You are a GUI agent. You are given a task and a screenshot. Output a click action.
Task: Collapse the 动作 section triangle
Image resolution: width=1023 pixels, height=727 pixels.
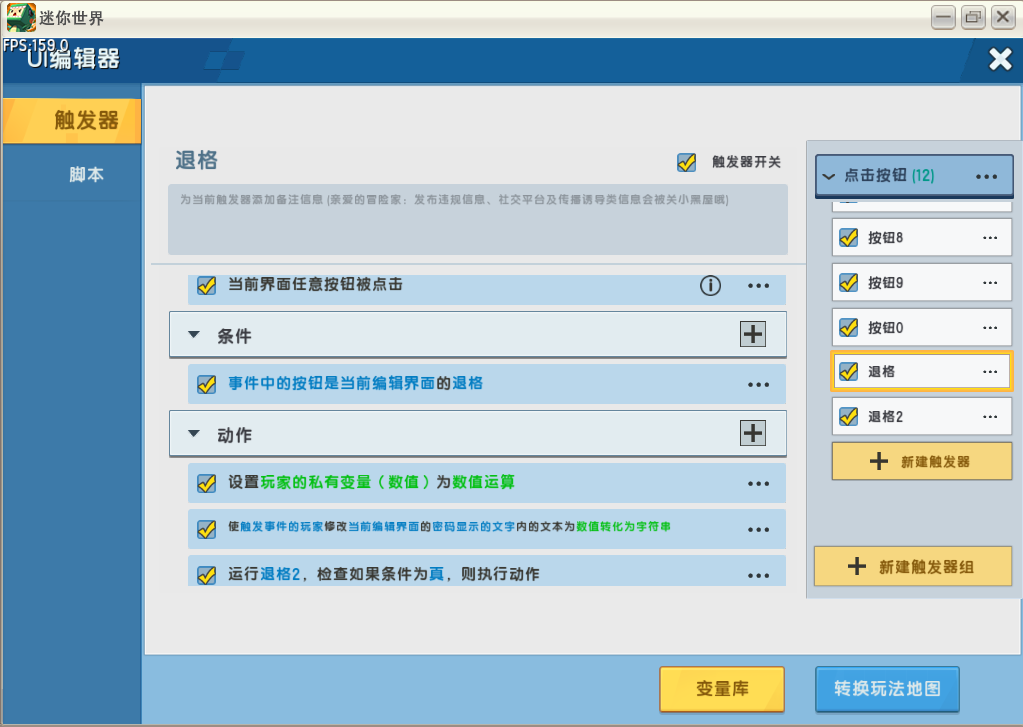click(194, 433)
